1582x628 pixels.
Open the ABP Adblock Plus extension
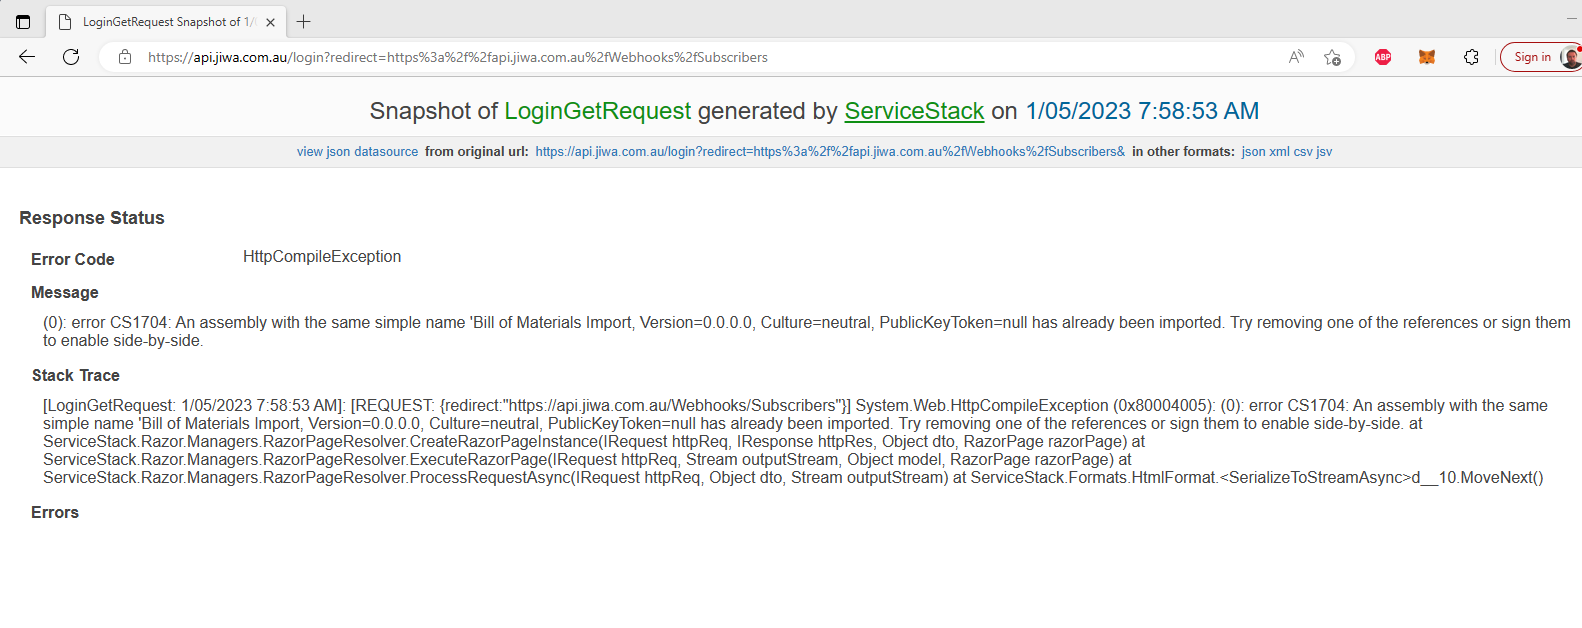point(1383,57)
